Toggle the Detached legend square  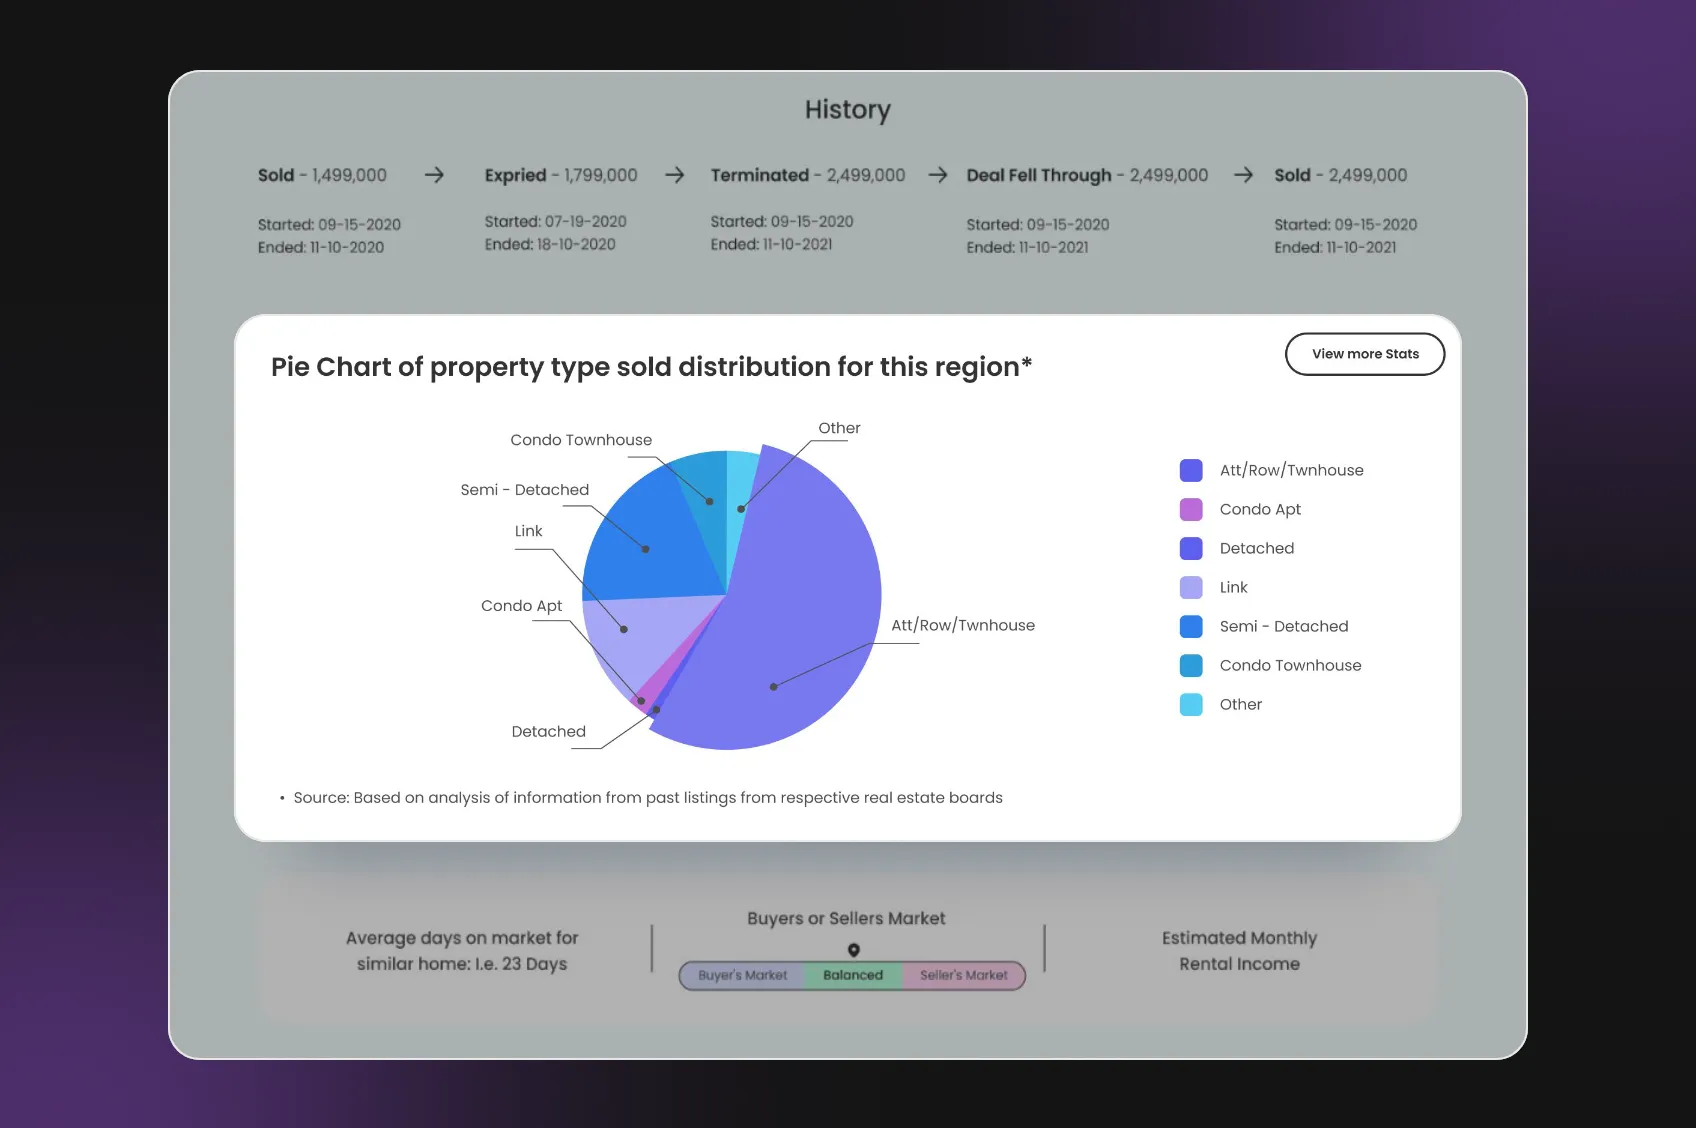1191,548
